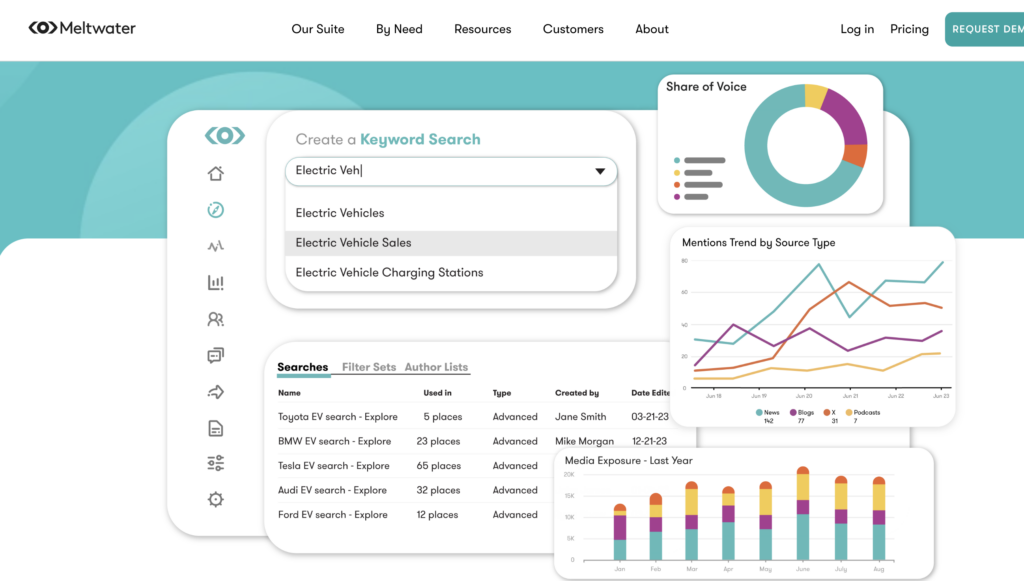The height and width of the screenshot is (581, 1024).
Task: Click the Share of Voice card title
Action: click(706, 87)
